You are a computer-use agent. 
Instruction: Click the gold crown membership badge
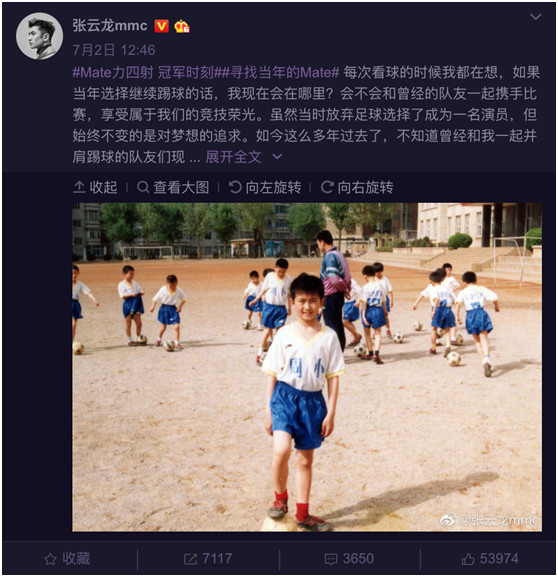click(x=182, y=26)
